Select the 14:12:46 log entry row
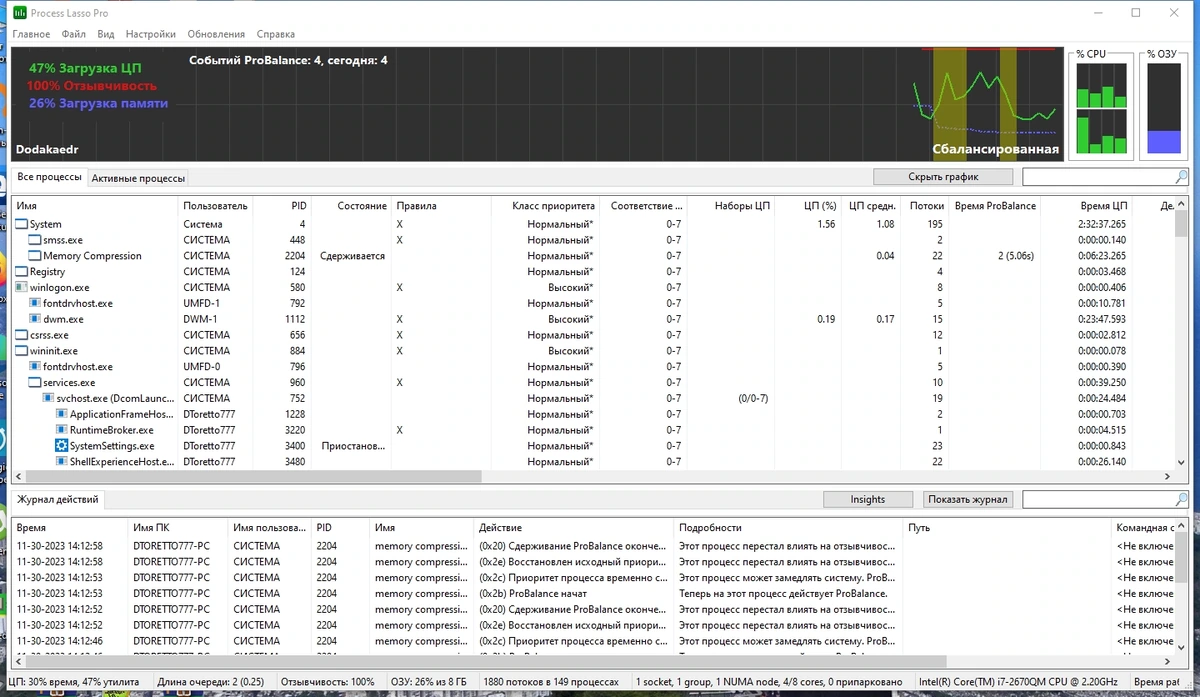This screenshot has height=697, width=1200. coord(593,641)
